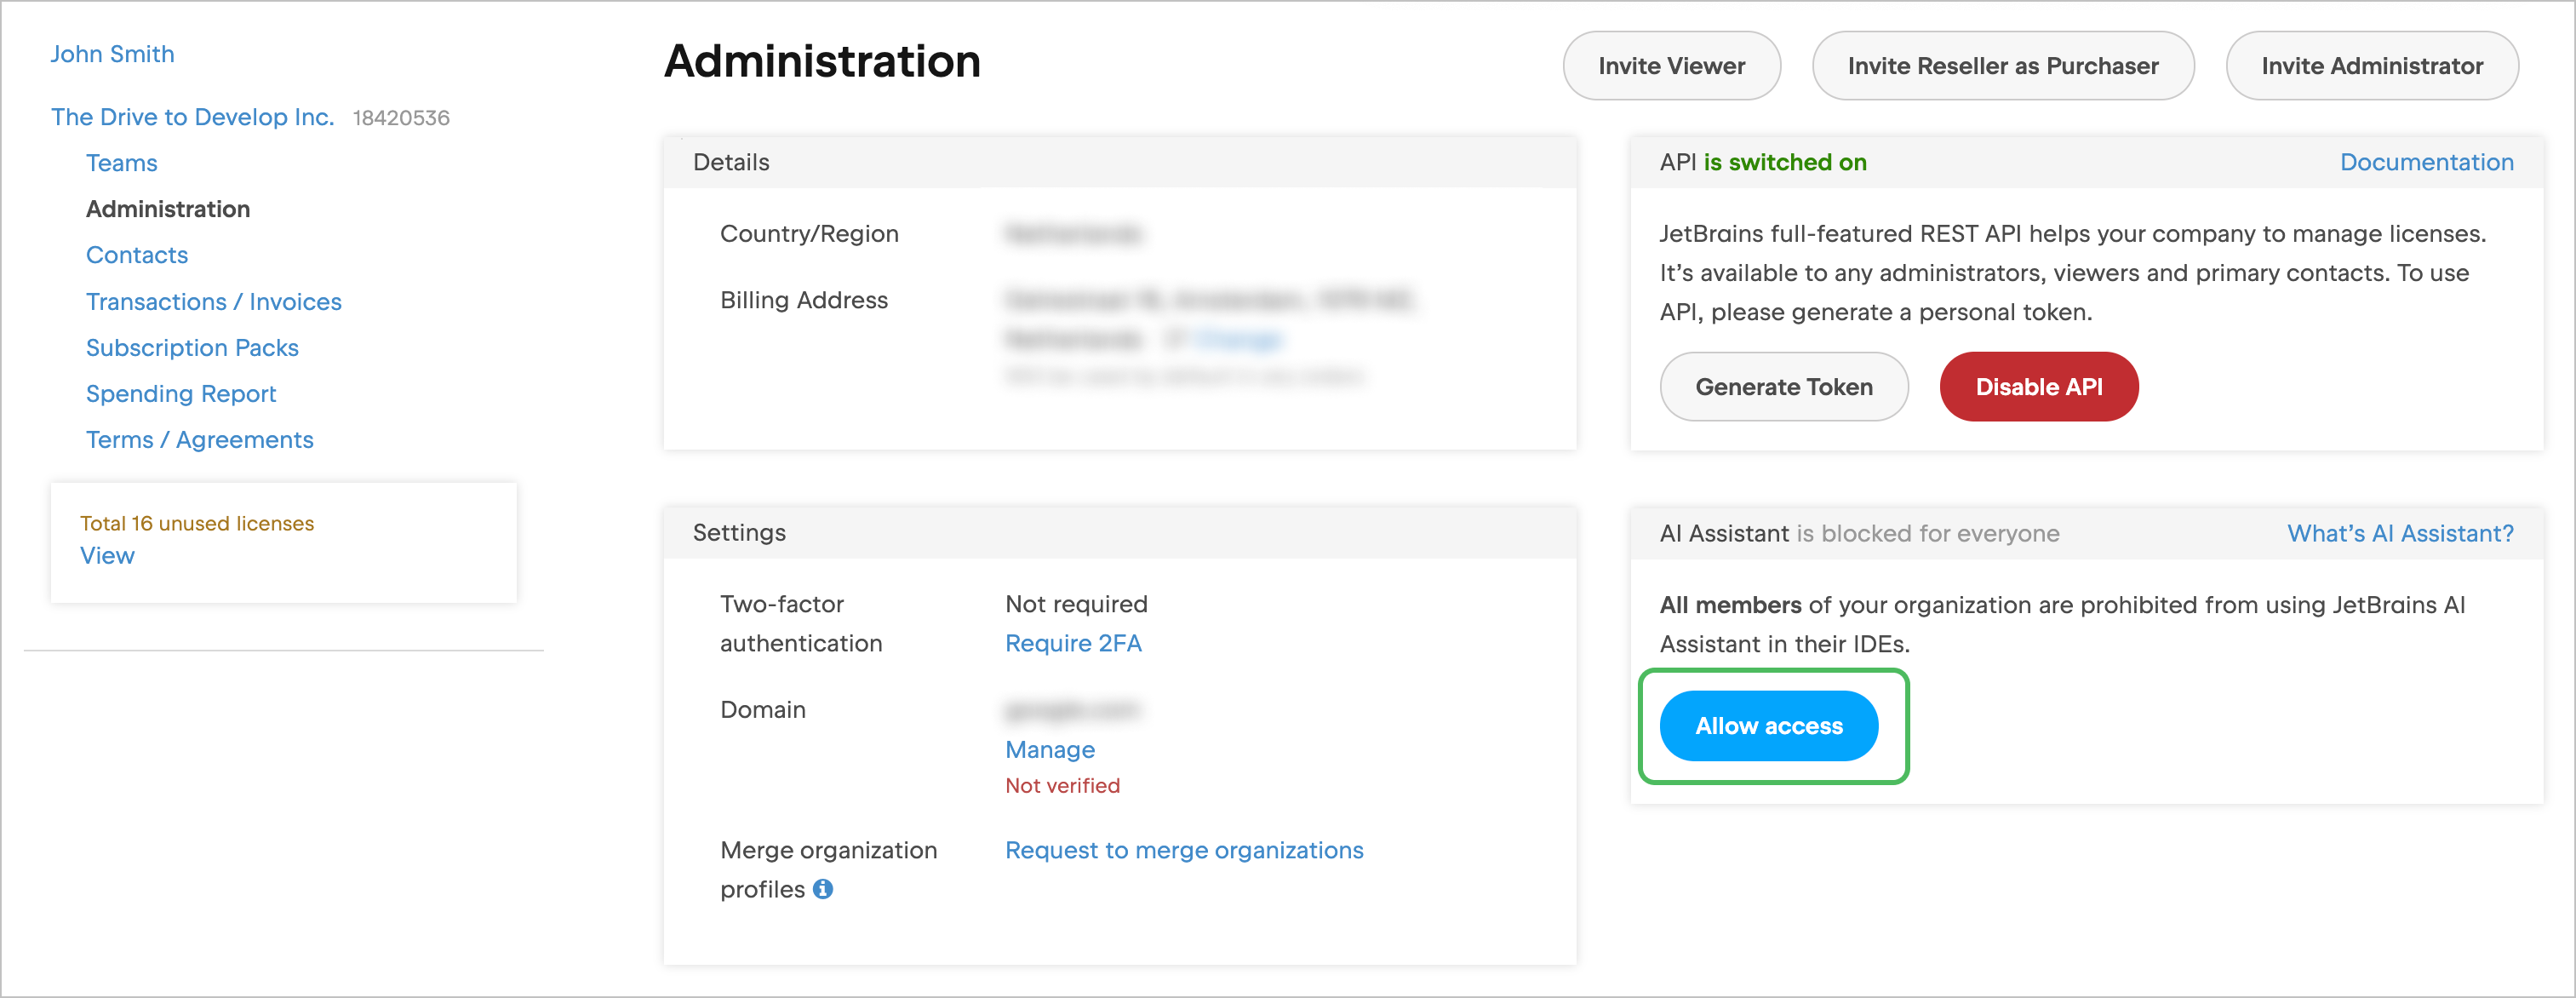Allow access to AI Assistant
This screenshot has width=2576, height=998.
(x=1768, y=726)
